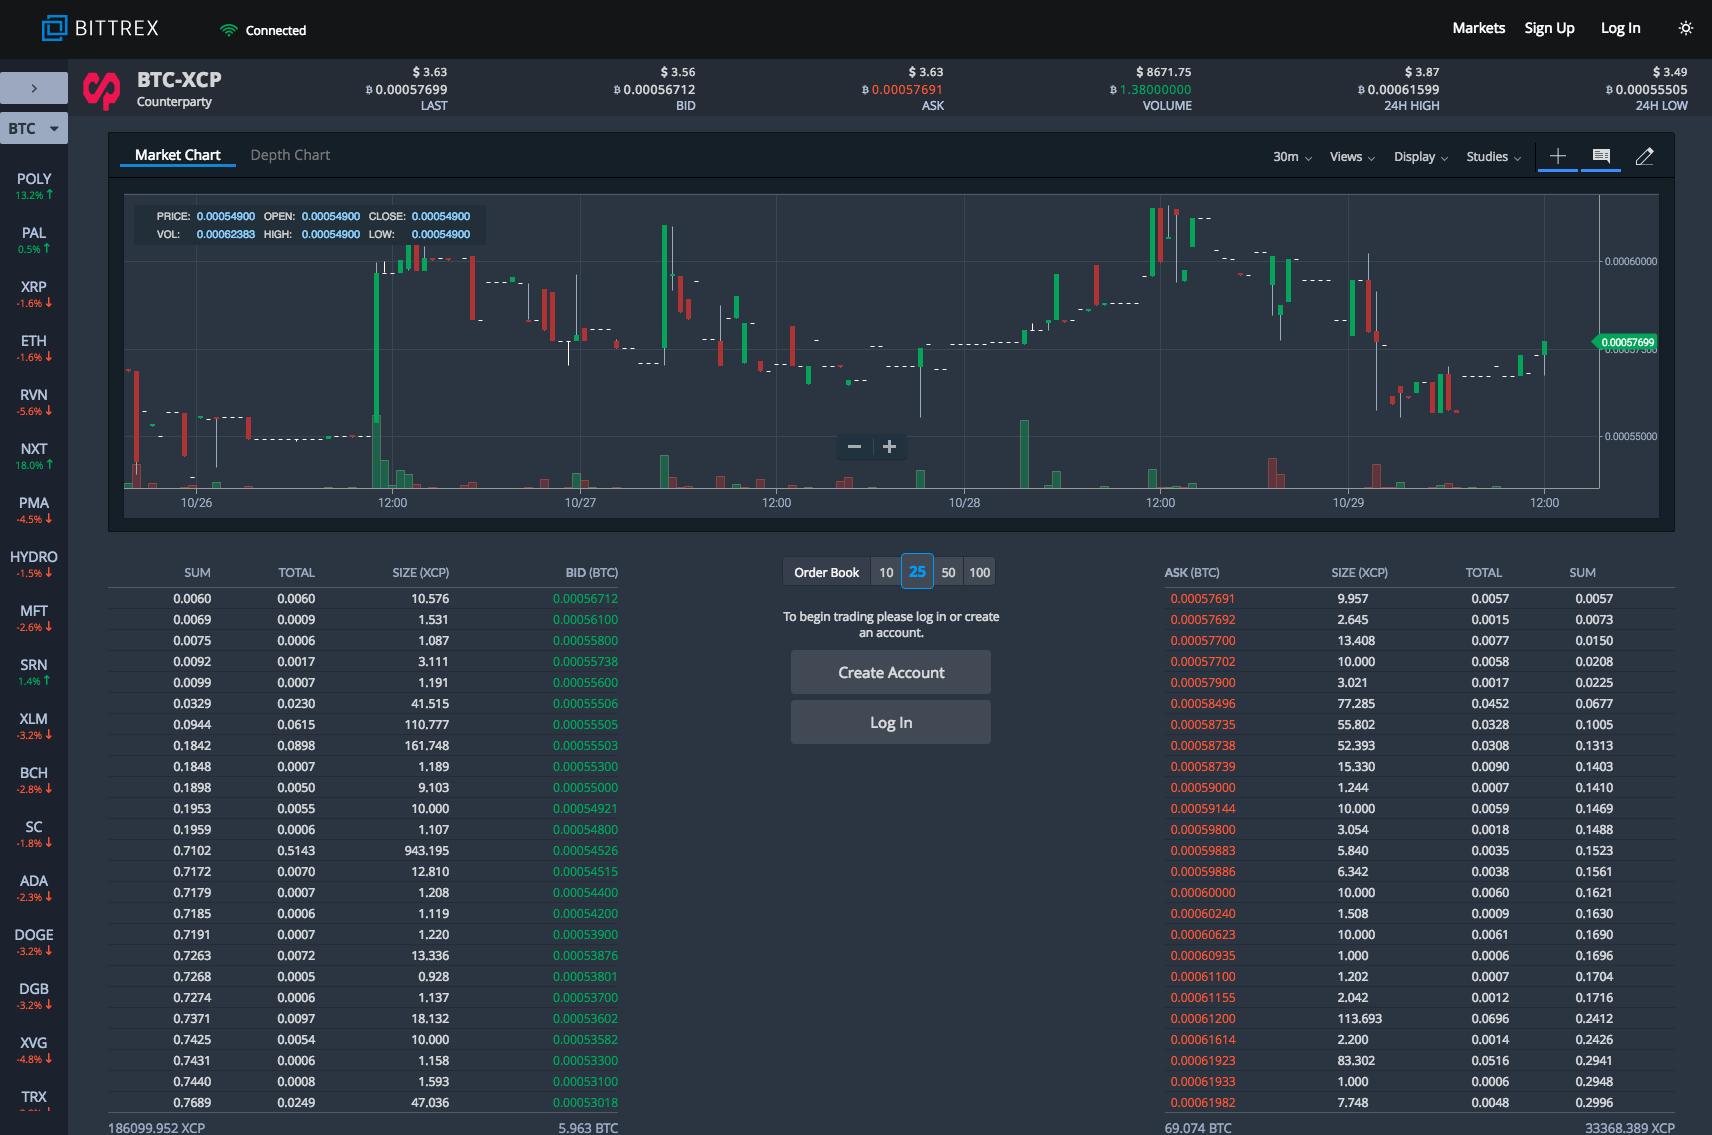Click the Log In link in header
Image resolution: width=1712 pixels, height=1135 pixels.
click(x=1620, y=28)
